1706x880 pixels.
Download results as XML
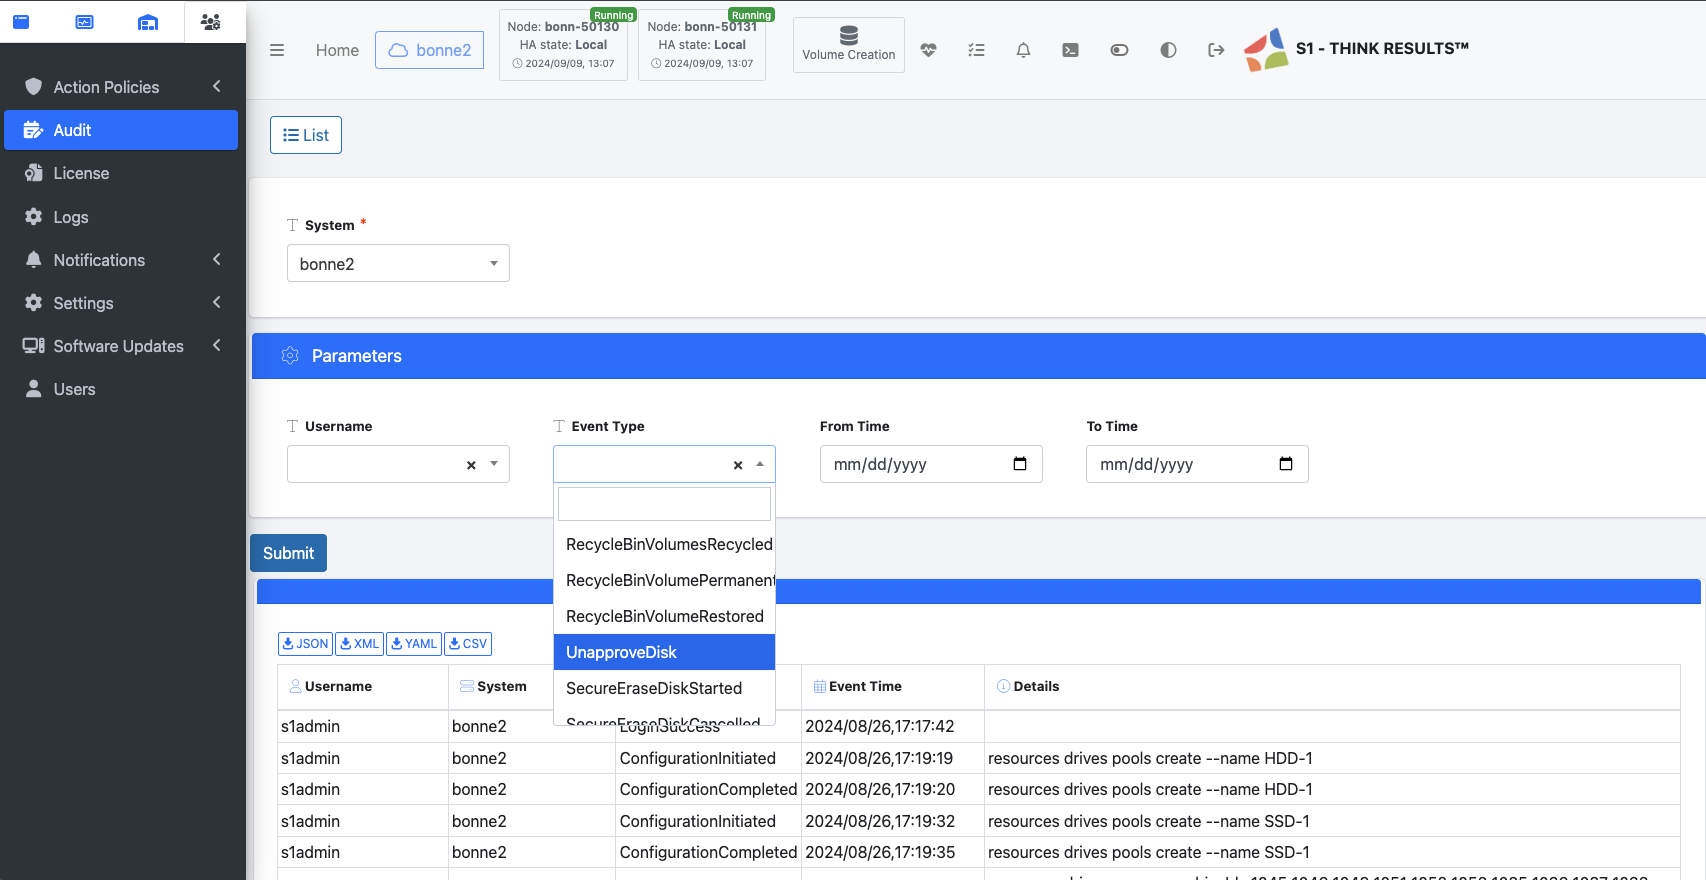[359, 644]
